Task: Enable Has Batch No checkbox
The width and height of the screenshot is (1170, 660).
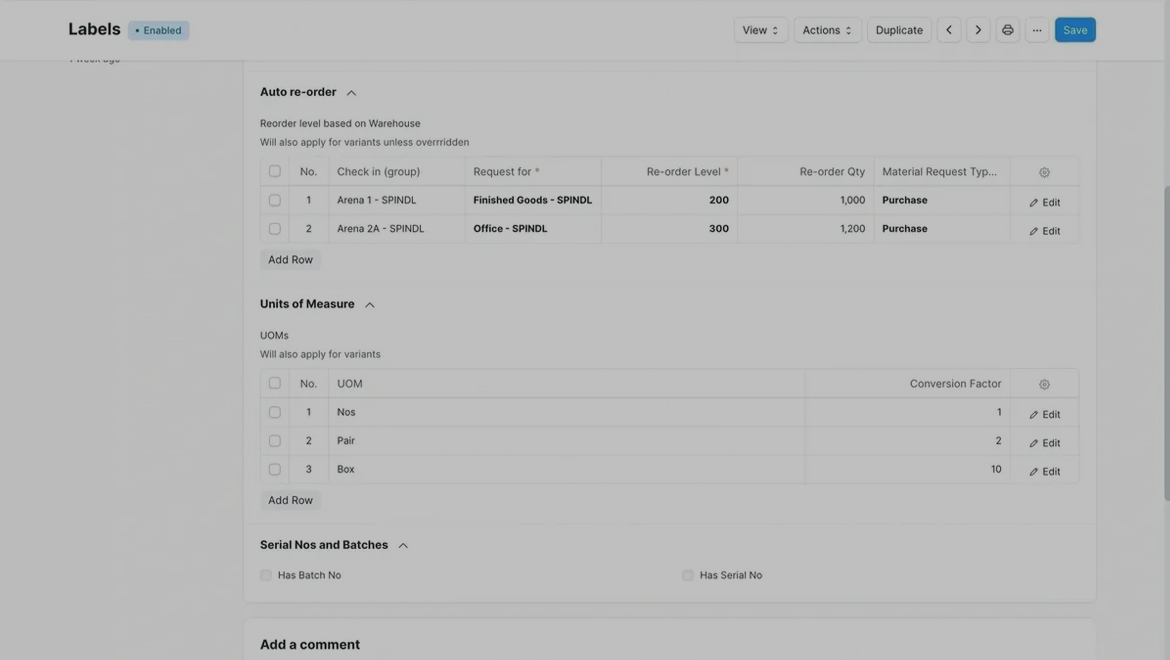Action: pyautogui.click(x=266, y=575)
